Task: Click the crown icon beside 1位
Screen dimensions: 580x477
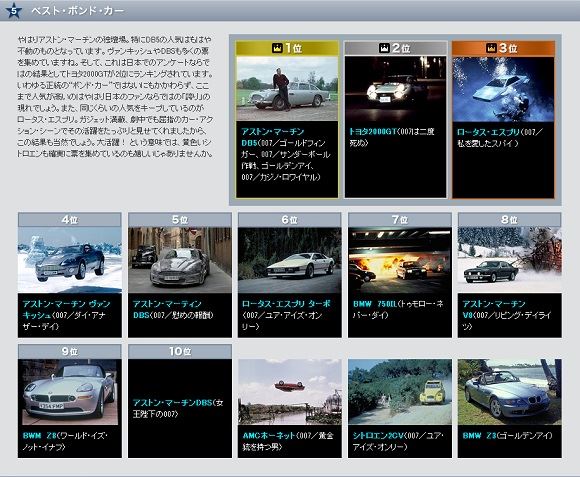Action: tap(277, 48)
